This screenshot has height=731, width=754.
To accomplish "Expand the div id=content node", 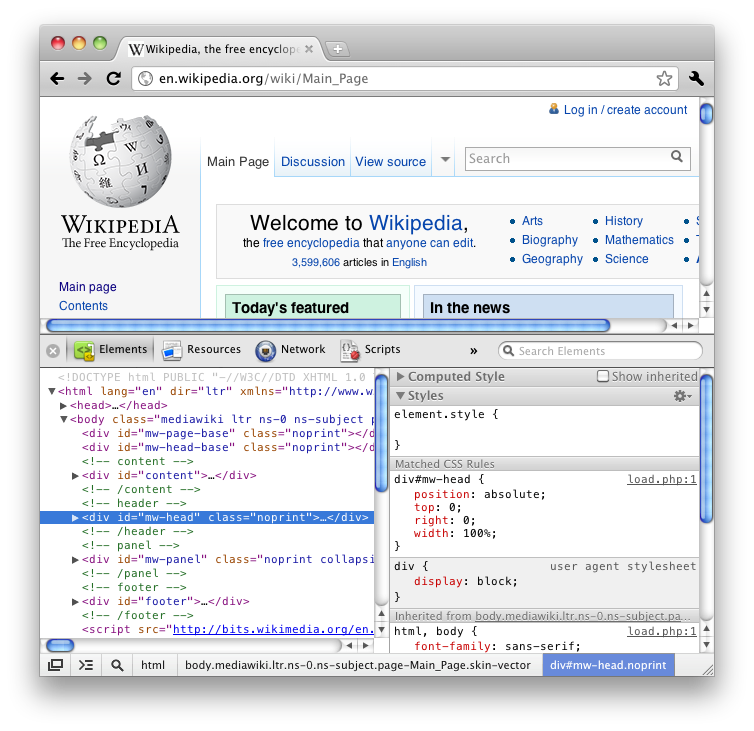I will point(75,476).
